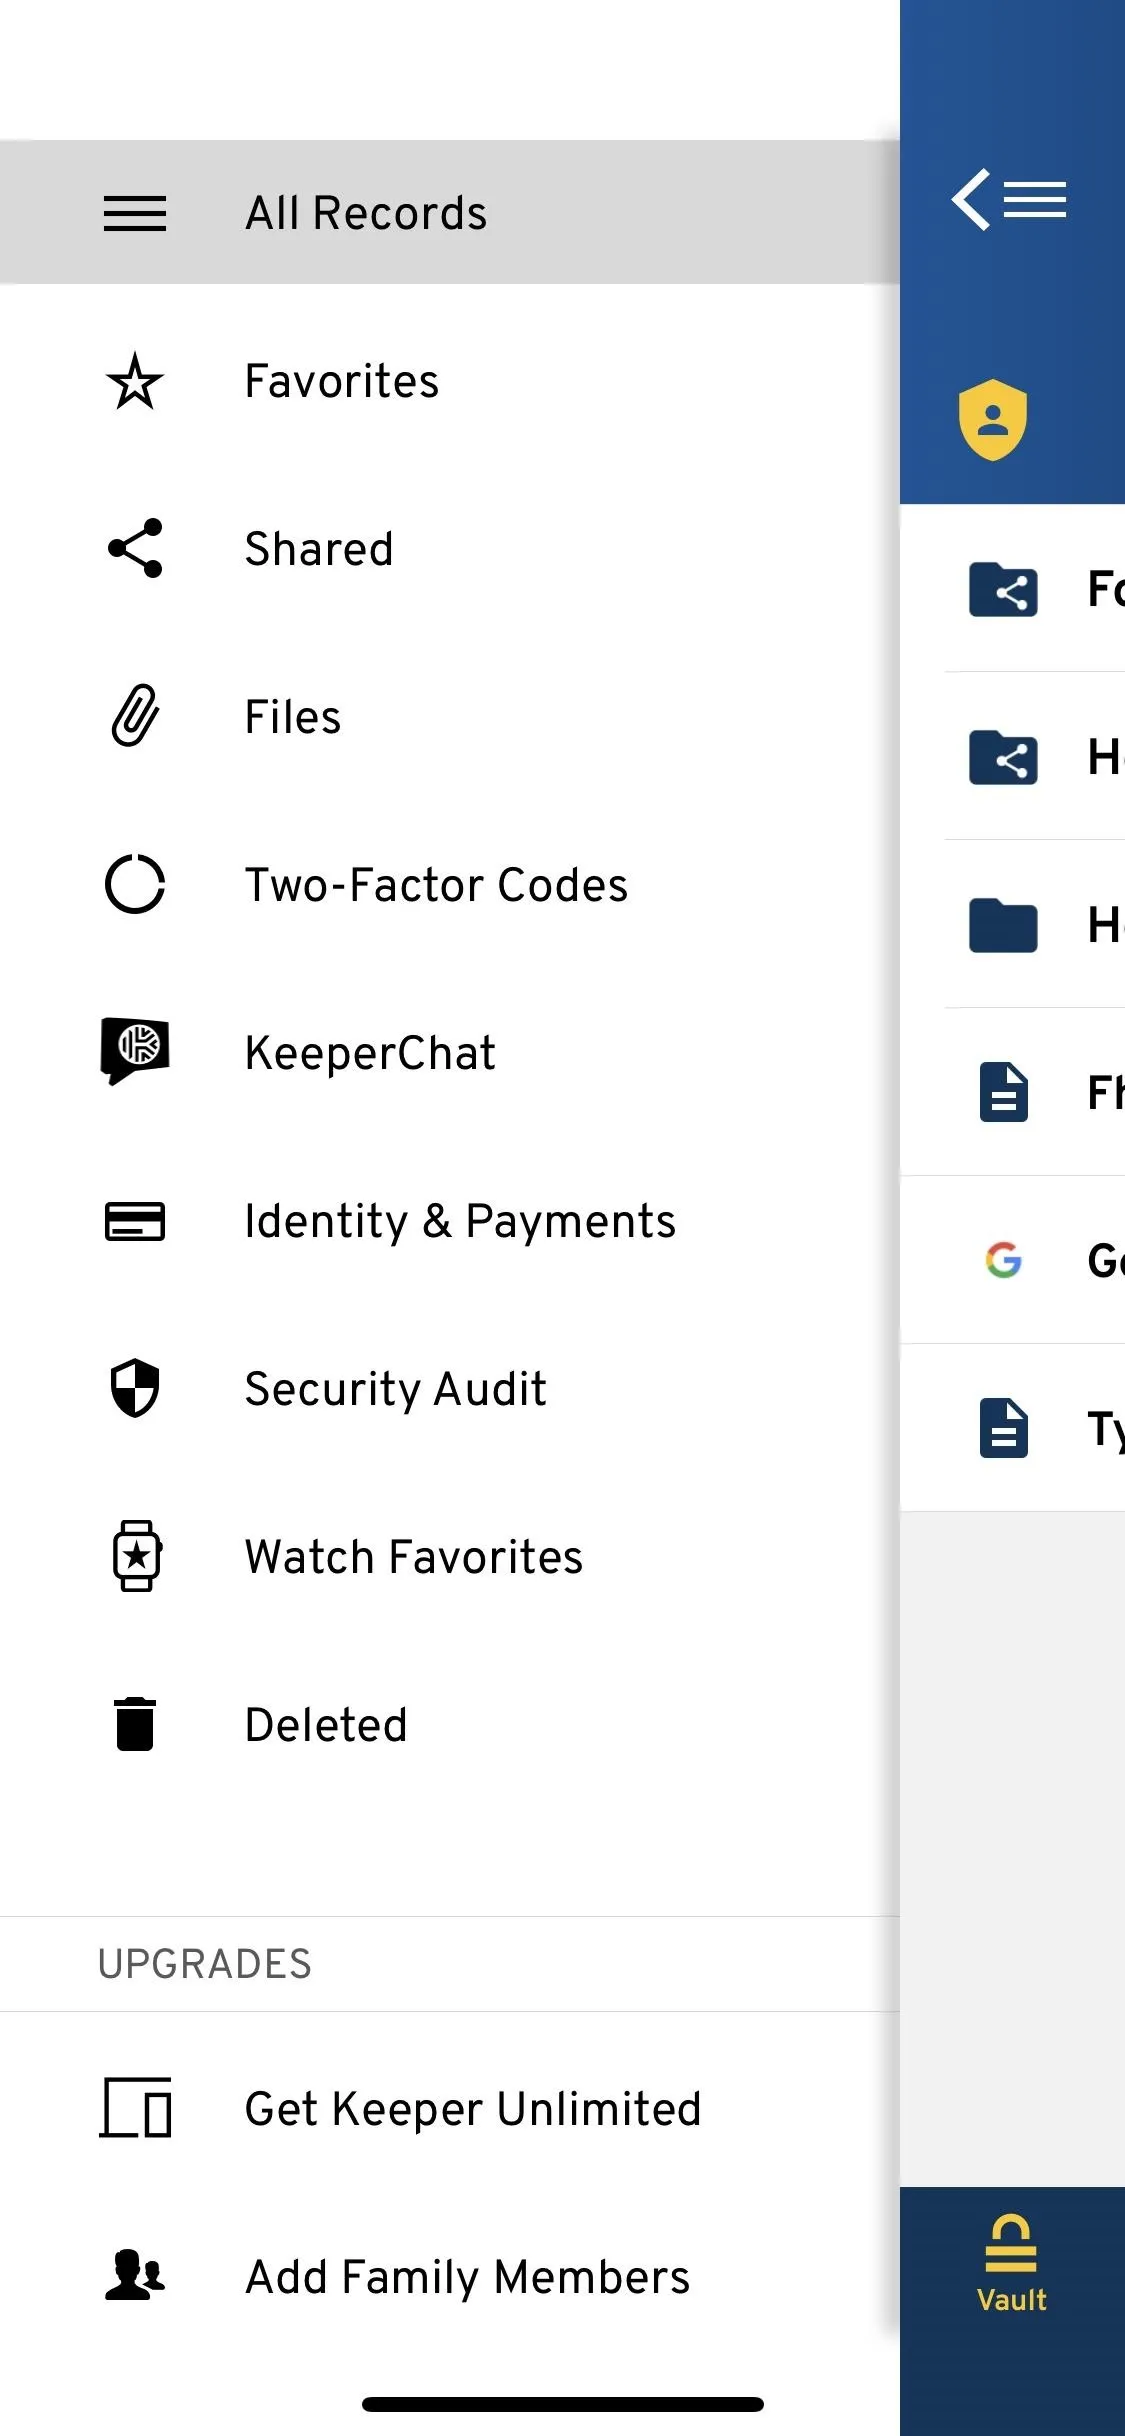View Deleted records

(450, 1725)
